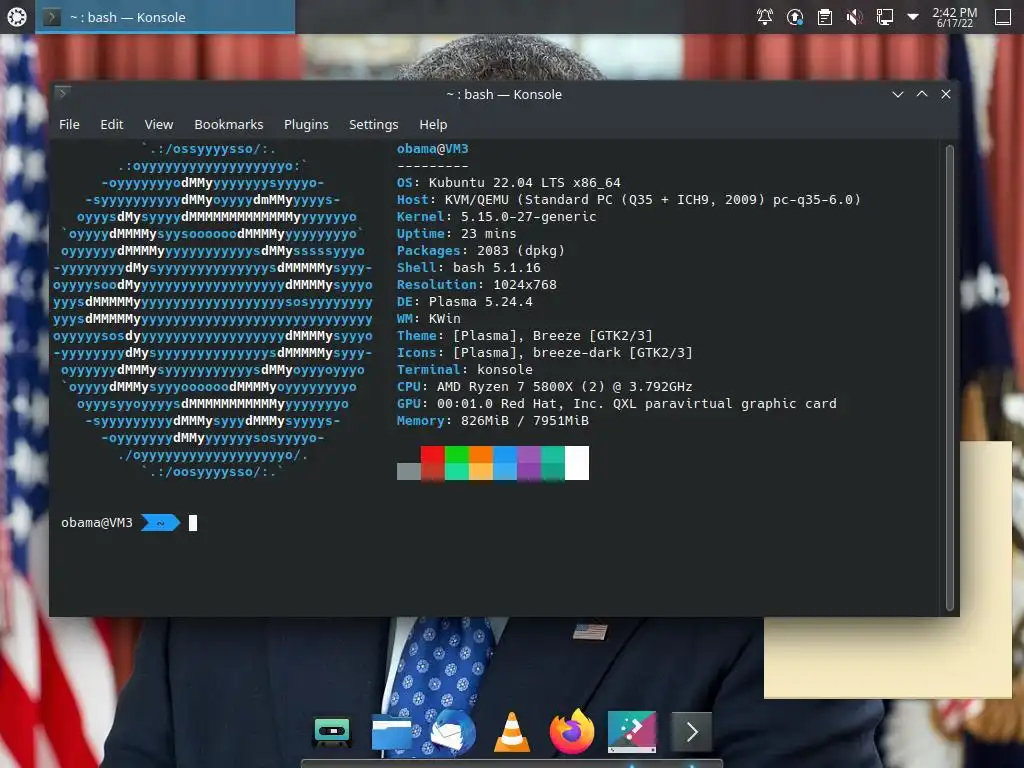Expand hidden system tray icons arrow
1024x768 pixels.
point(913,17)
